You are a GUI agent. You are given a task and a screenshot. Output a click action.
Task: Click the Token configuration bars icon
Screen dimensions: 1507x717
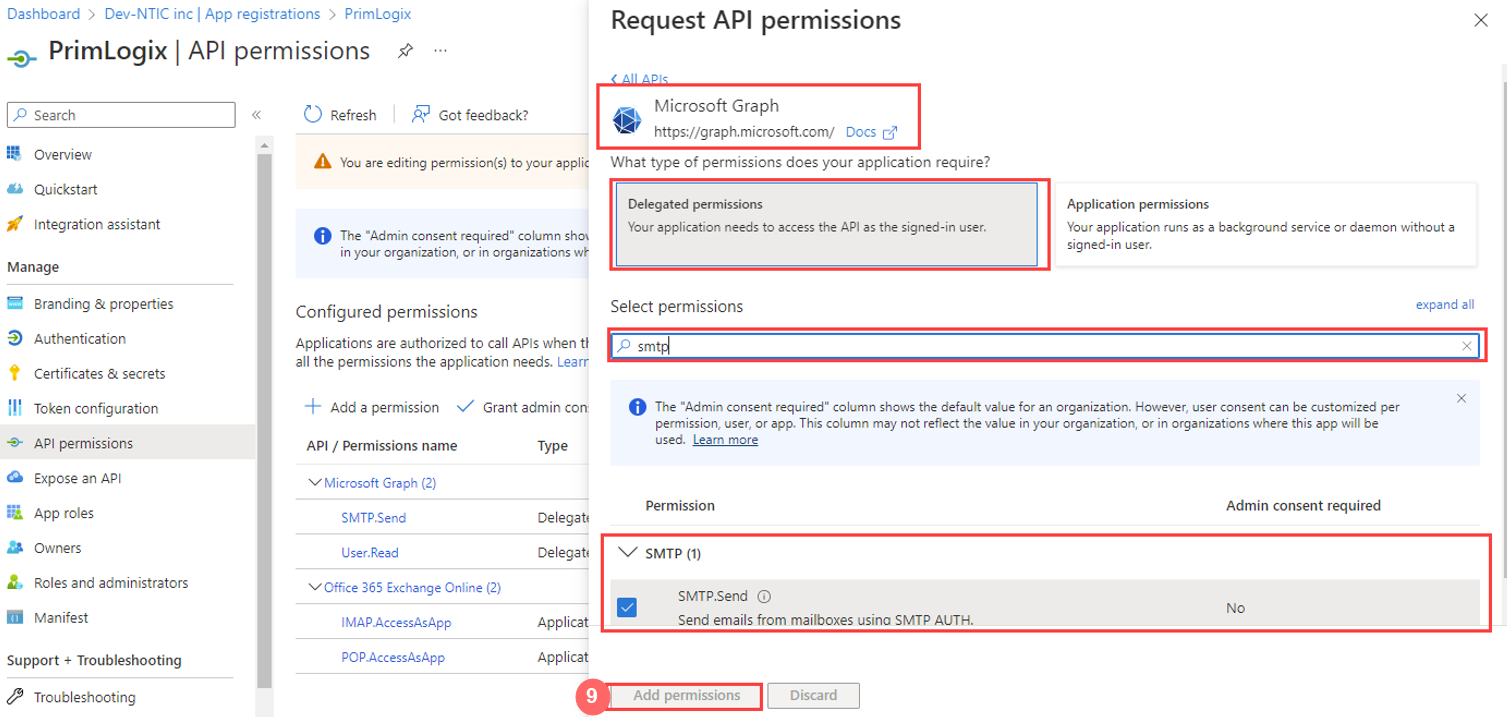[15, 408]
